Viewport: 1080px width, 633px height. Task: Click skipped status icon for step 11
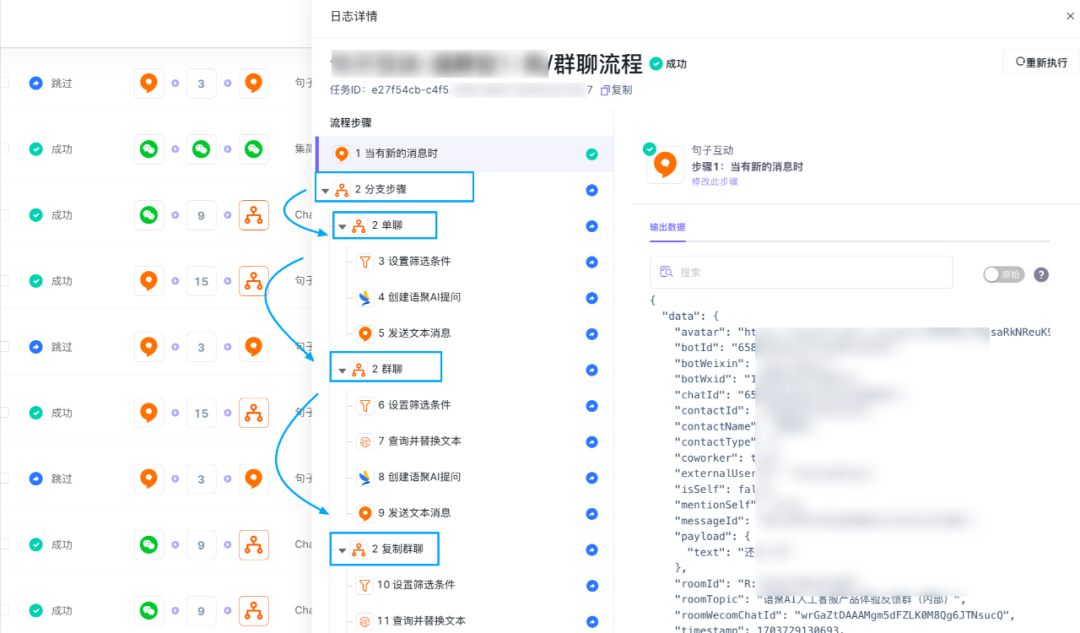pyautogui.click(x=592, y=621)
